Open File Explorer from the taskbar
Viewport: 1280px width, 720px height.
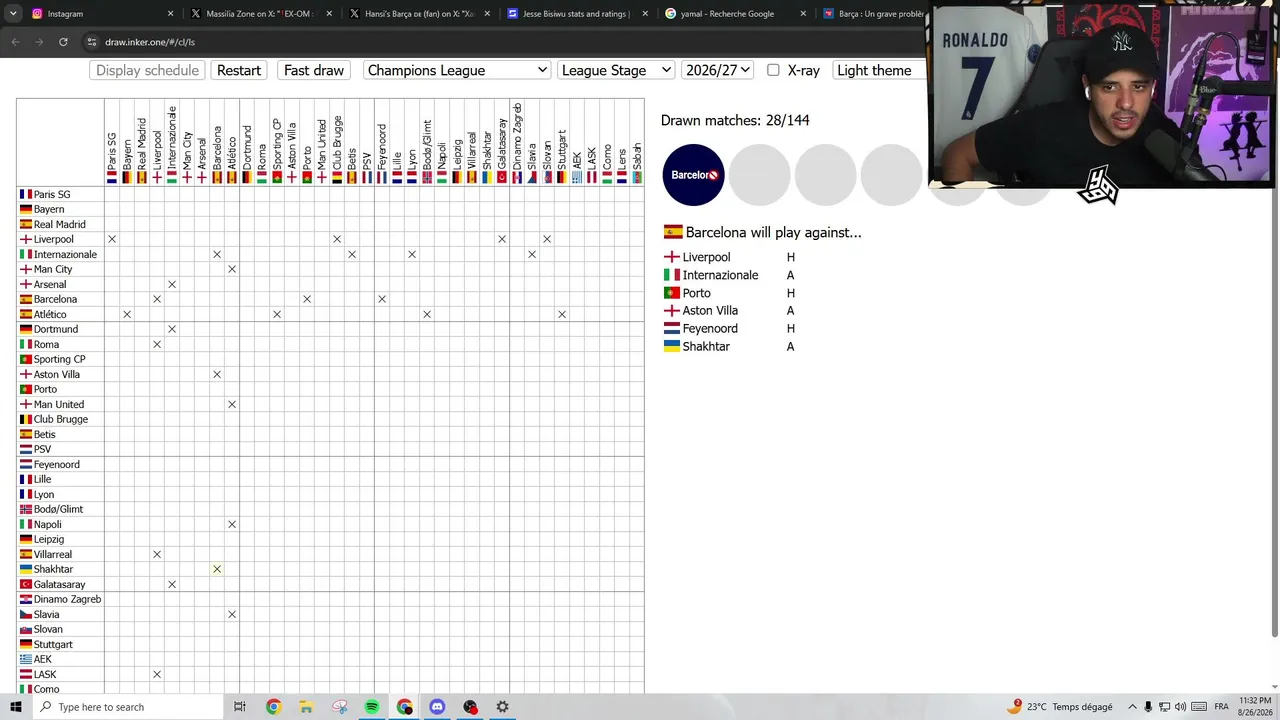tap(306, 707)
